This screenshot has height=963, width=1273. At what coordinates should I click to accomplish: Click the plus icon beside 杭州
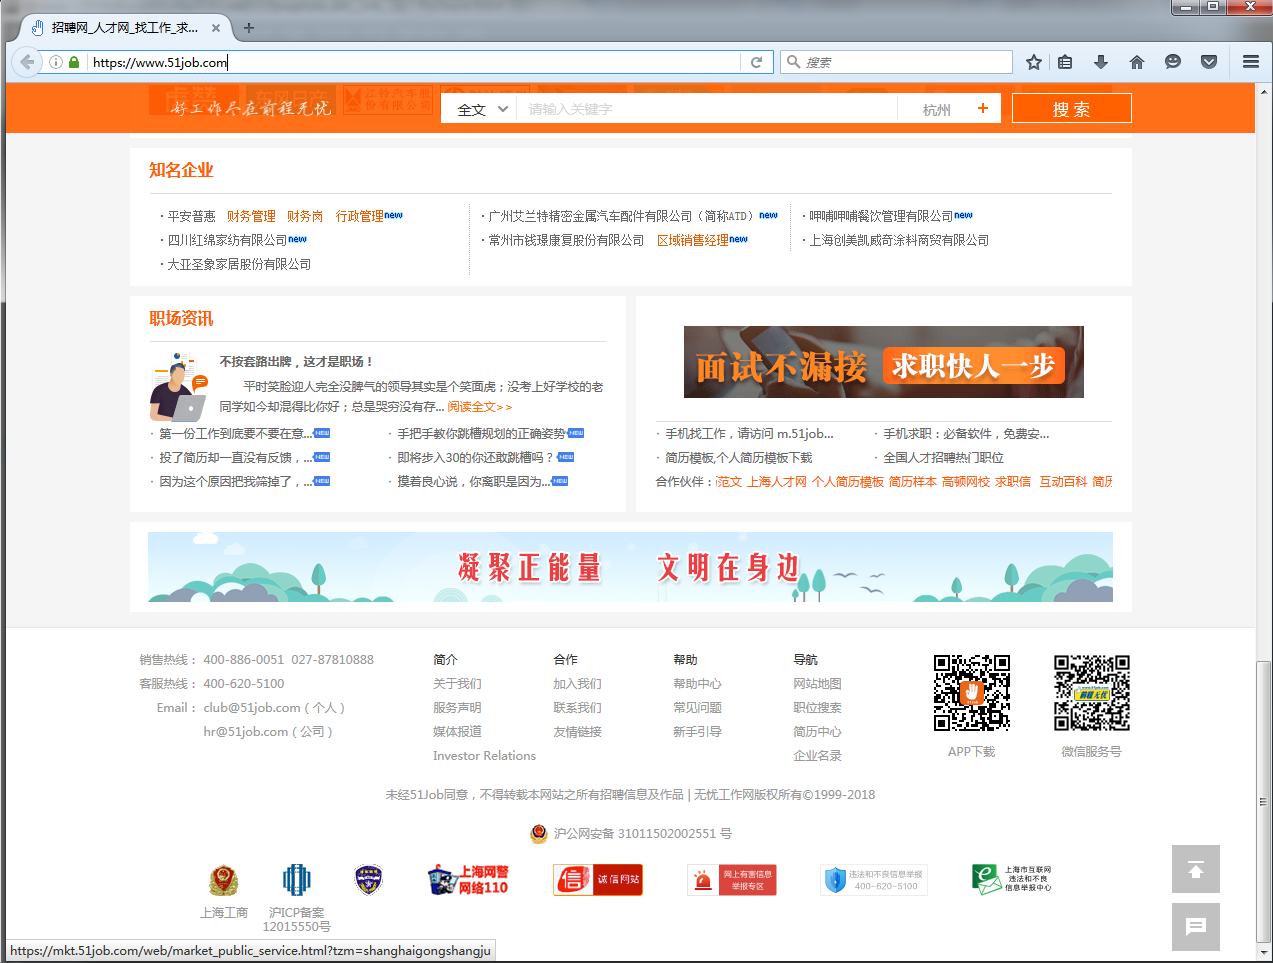[983, 108]
